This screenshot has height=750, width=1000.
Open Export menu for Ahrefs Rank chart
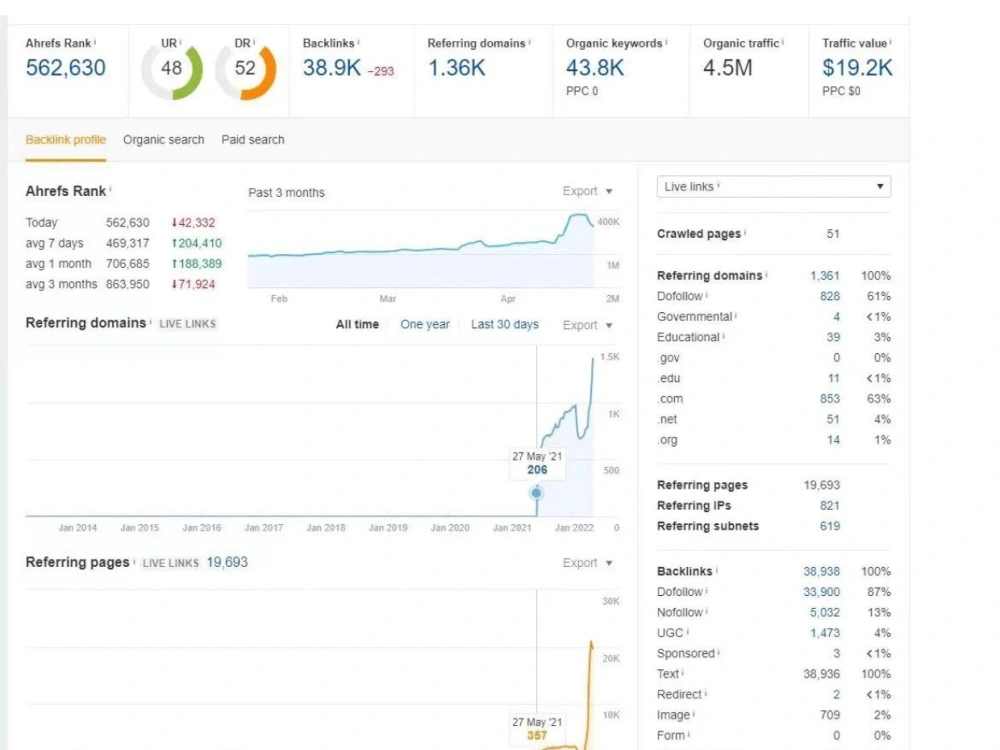pyautogui.click(x=587, y=191)
